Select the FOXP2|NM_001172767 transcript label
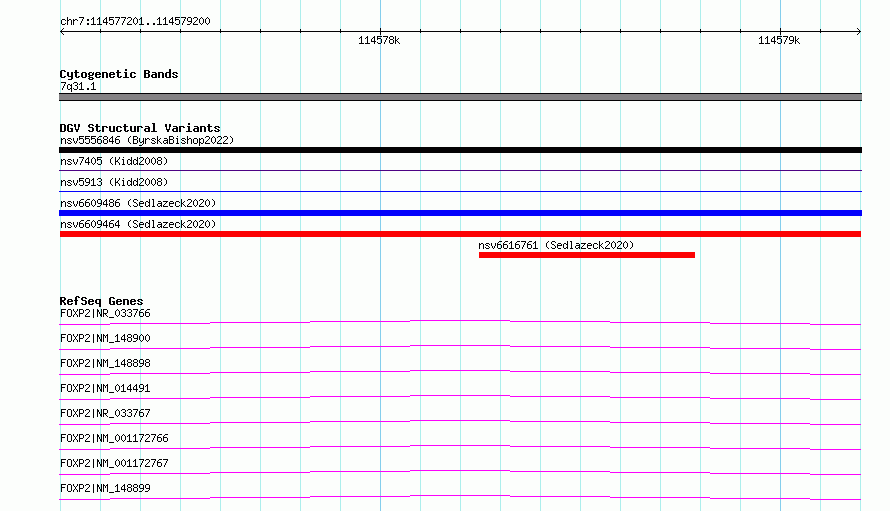Viewport: 890px width, 511px height. [x=114, y=463]
